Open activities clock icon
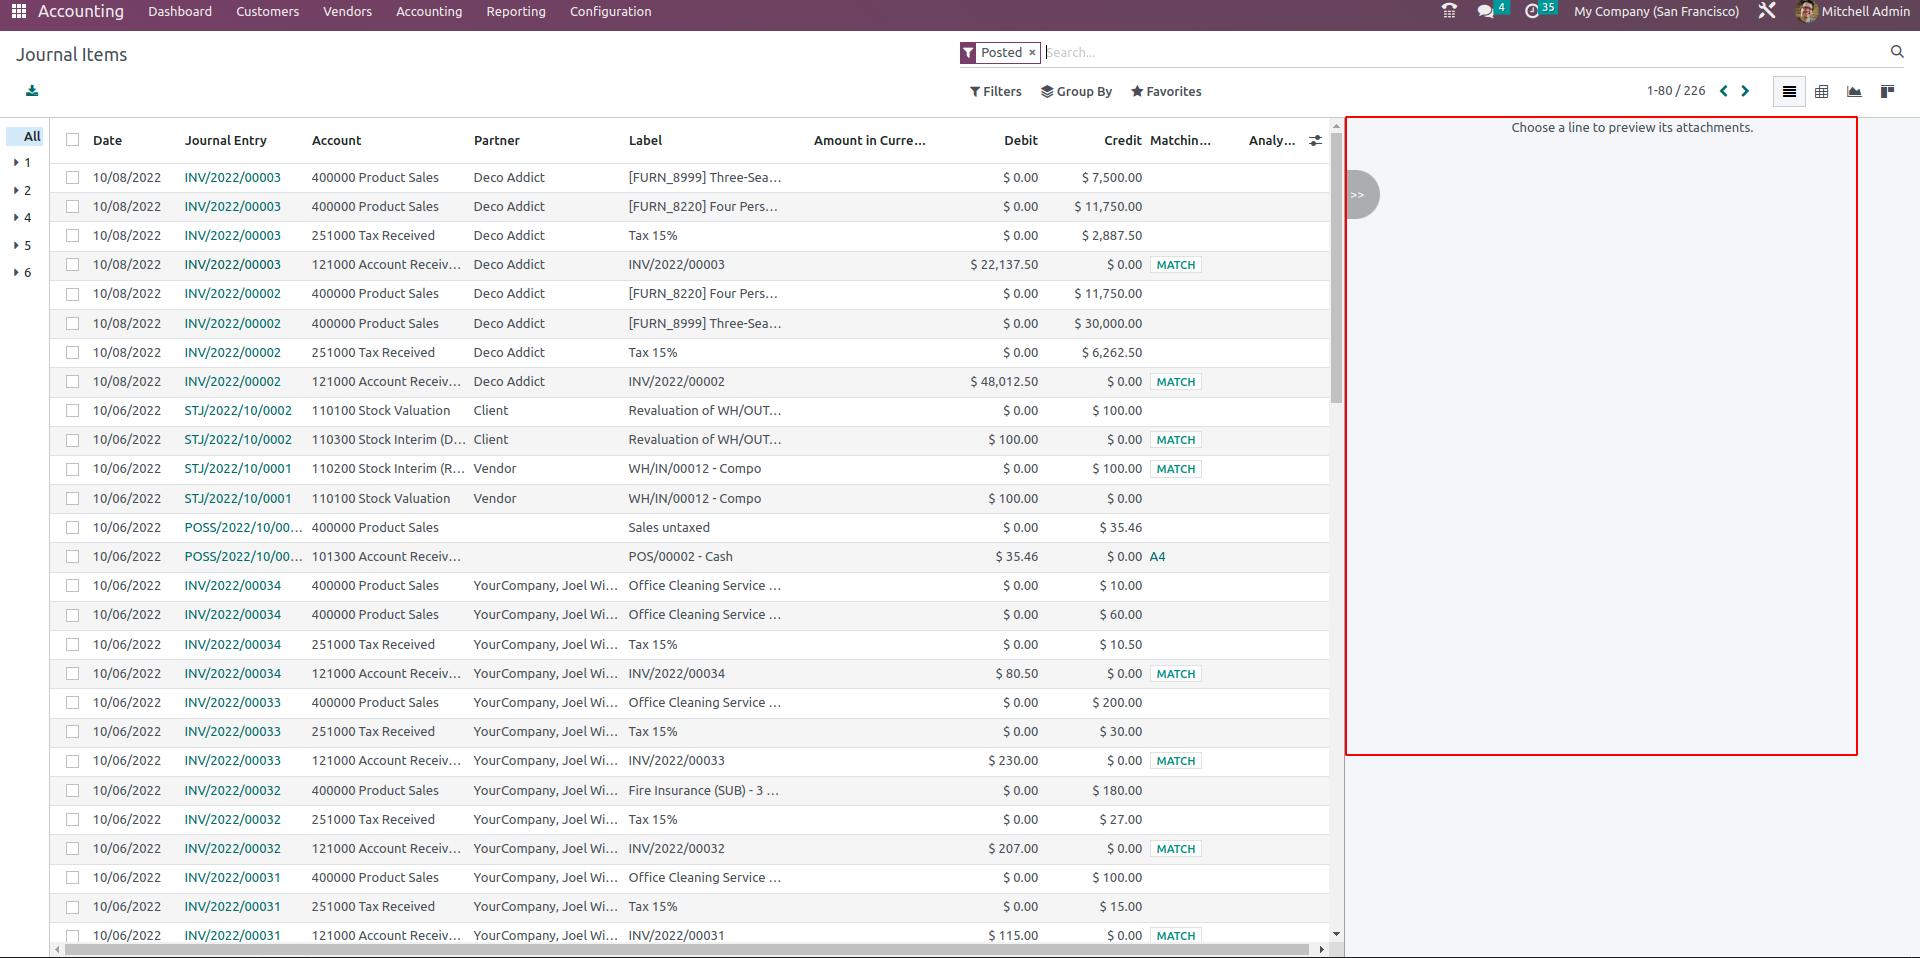The image size is (1920, 958). tap(1532, 12)
